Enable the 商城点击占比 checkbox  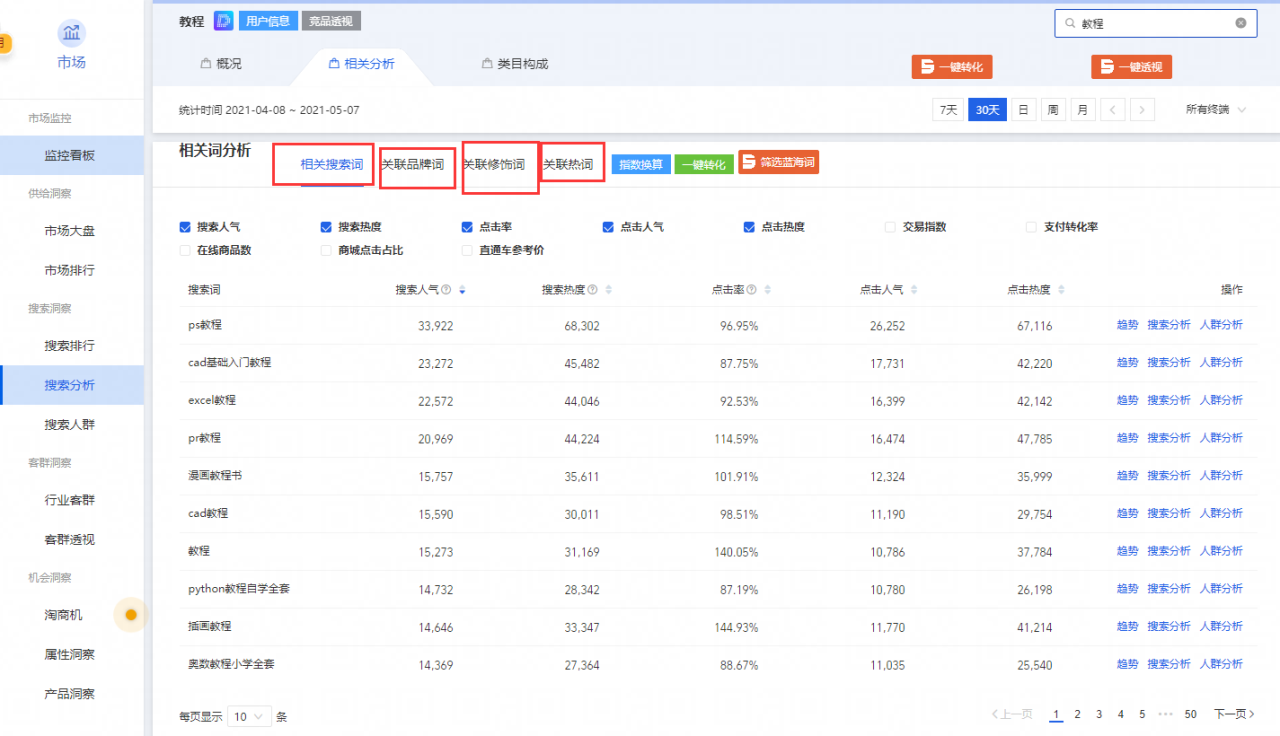click(326, 250)
